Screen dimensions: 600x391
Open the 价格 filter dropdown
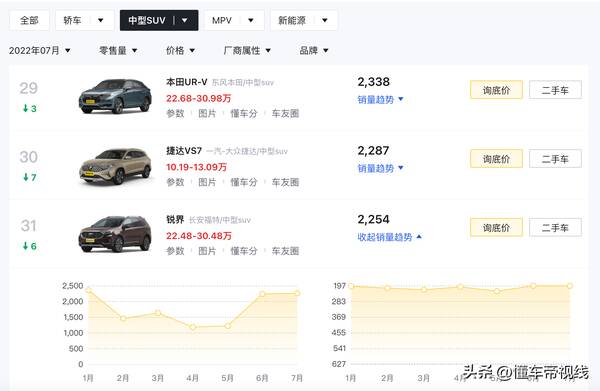181,51
